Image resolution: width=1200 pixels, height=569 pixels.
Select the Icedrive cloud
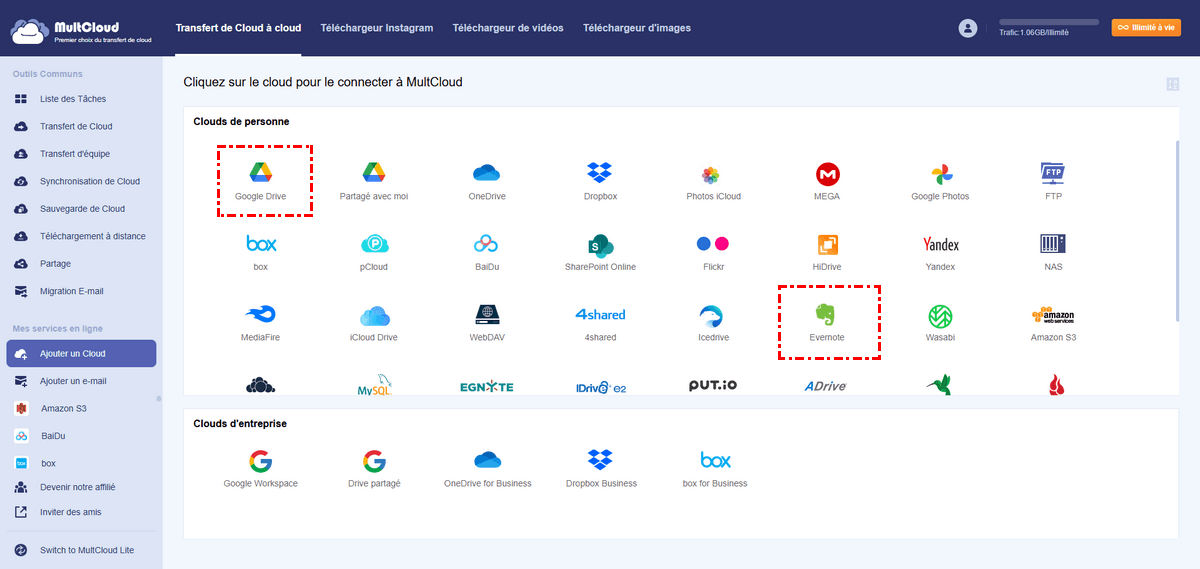714,322
